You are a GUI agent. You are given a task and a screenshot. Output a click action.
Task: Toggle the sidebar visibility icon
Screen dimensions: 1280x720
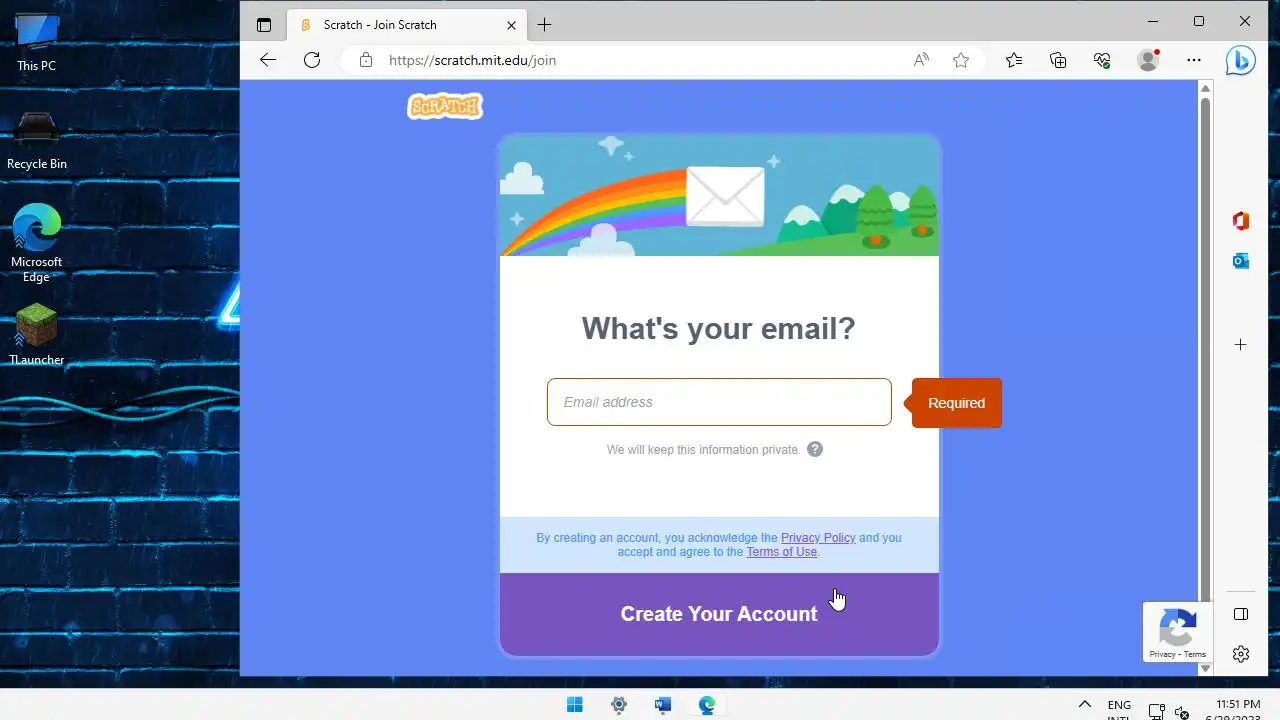[1241, 614]
